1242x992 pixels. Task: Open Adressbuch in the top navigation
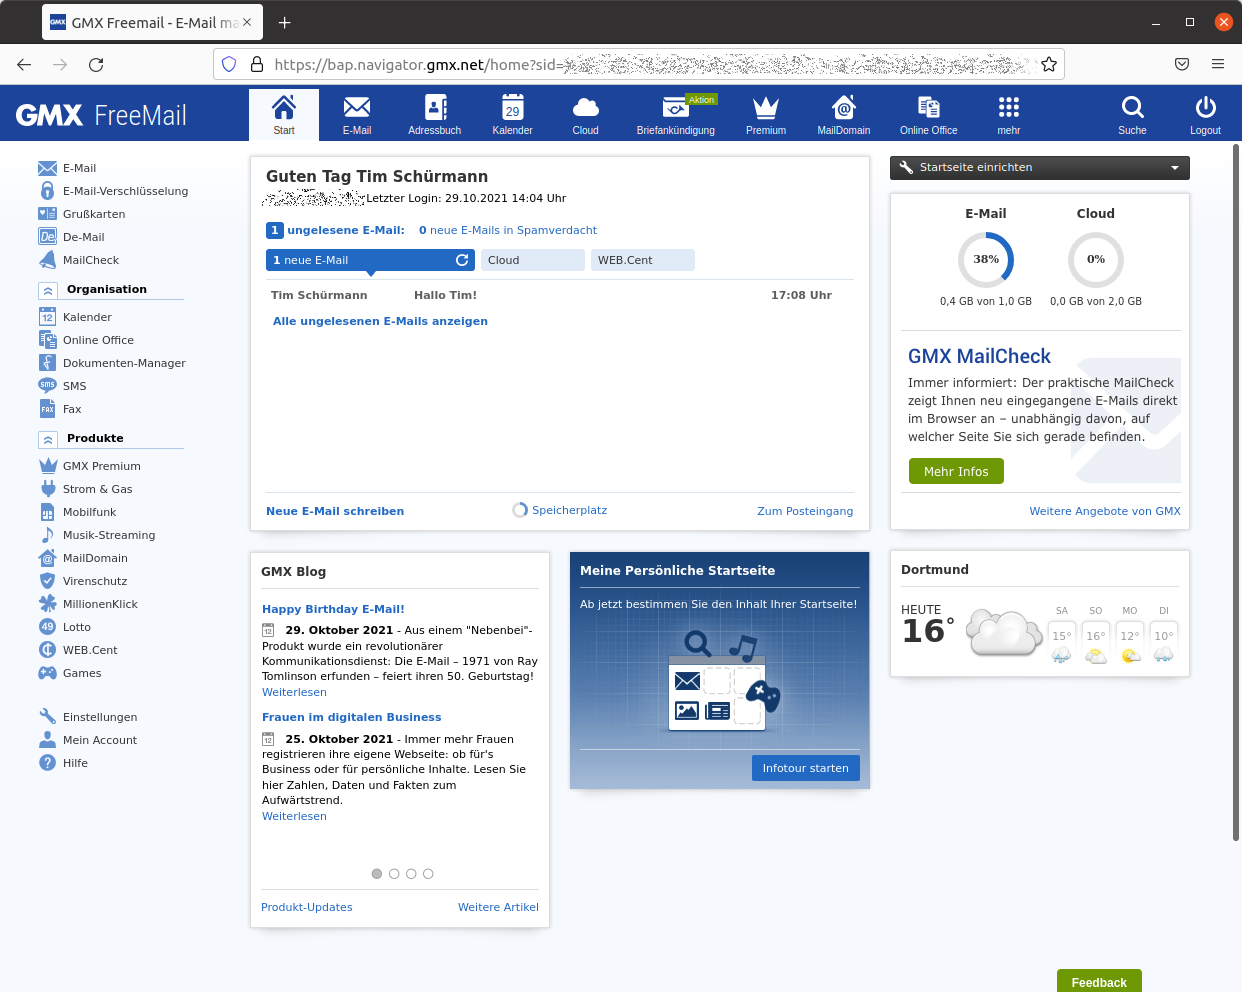(435, 115)
